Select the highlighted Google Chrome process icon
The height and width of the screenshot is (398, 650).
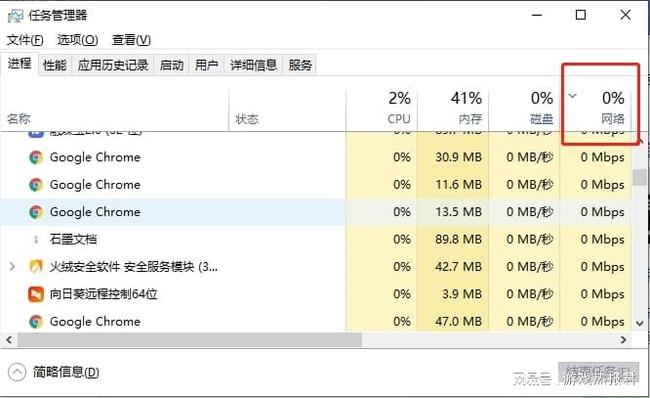click(36, 212)
